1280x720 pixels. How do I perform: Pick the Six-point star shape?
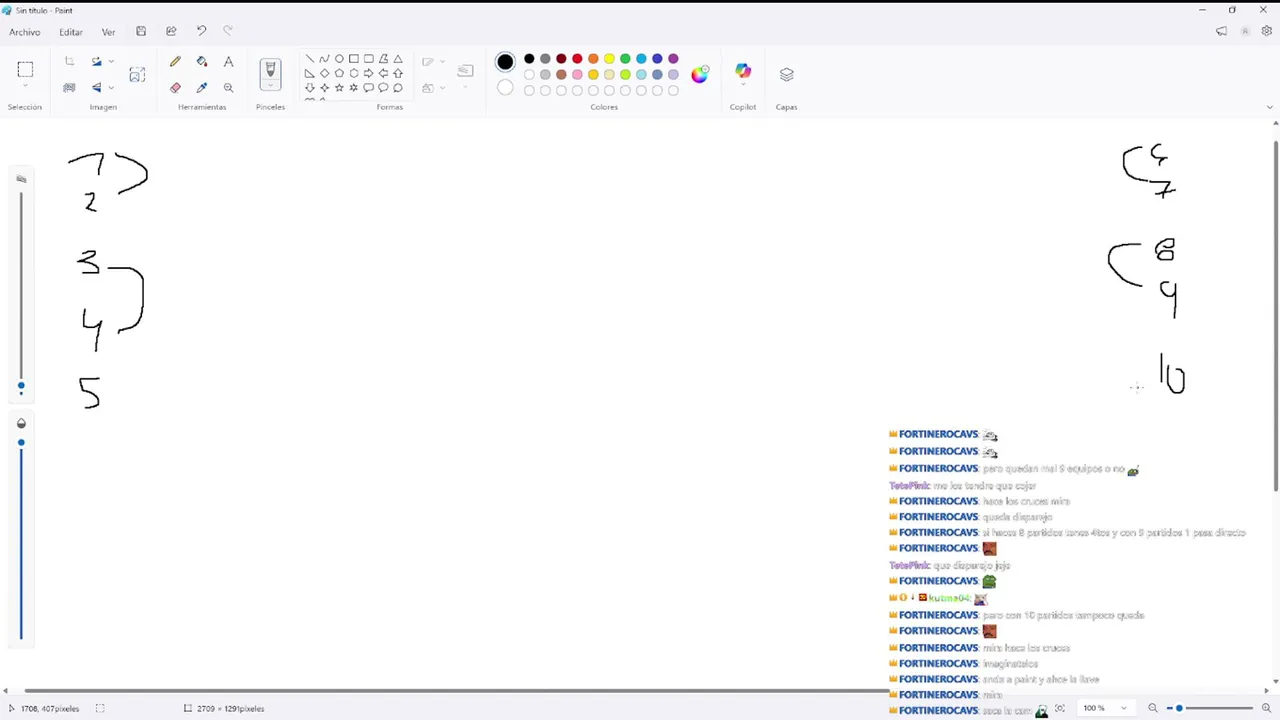tap(354, 88)
